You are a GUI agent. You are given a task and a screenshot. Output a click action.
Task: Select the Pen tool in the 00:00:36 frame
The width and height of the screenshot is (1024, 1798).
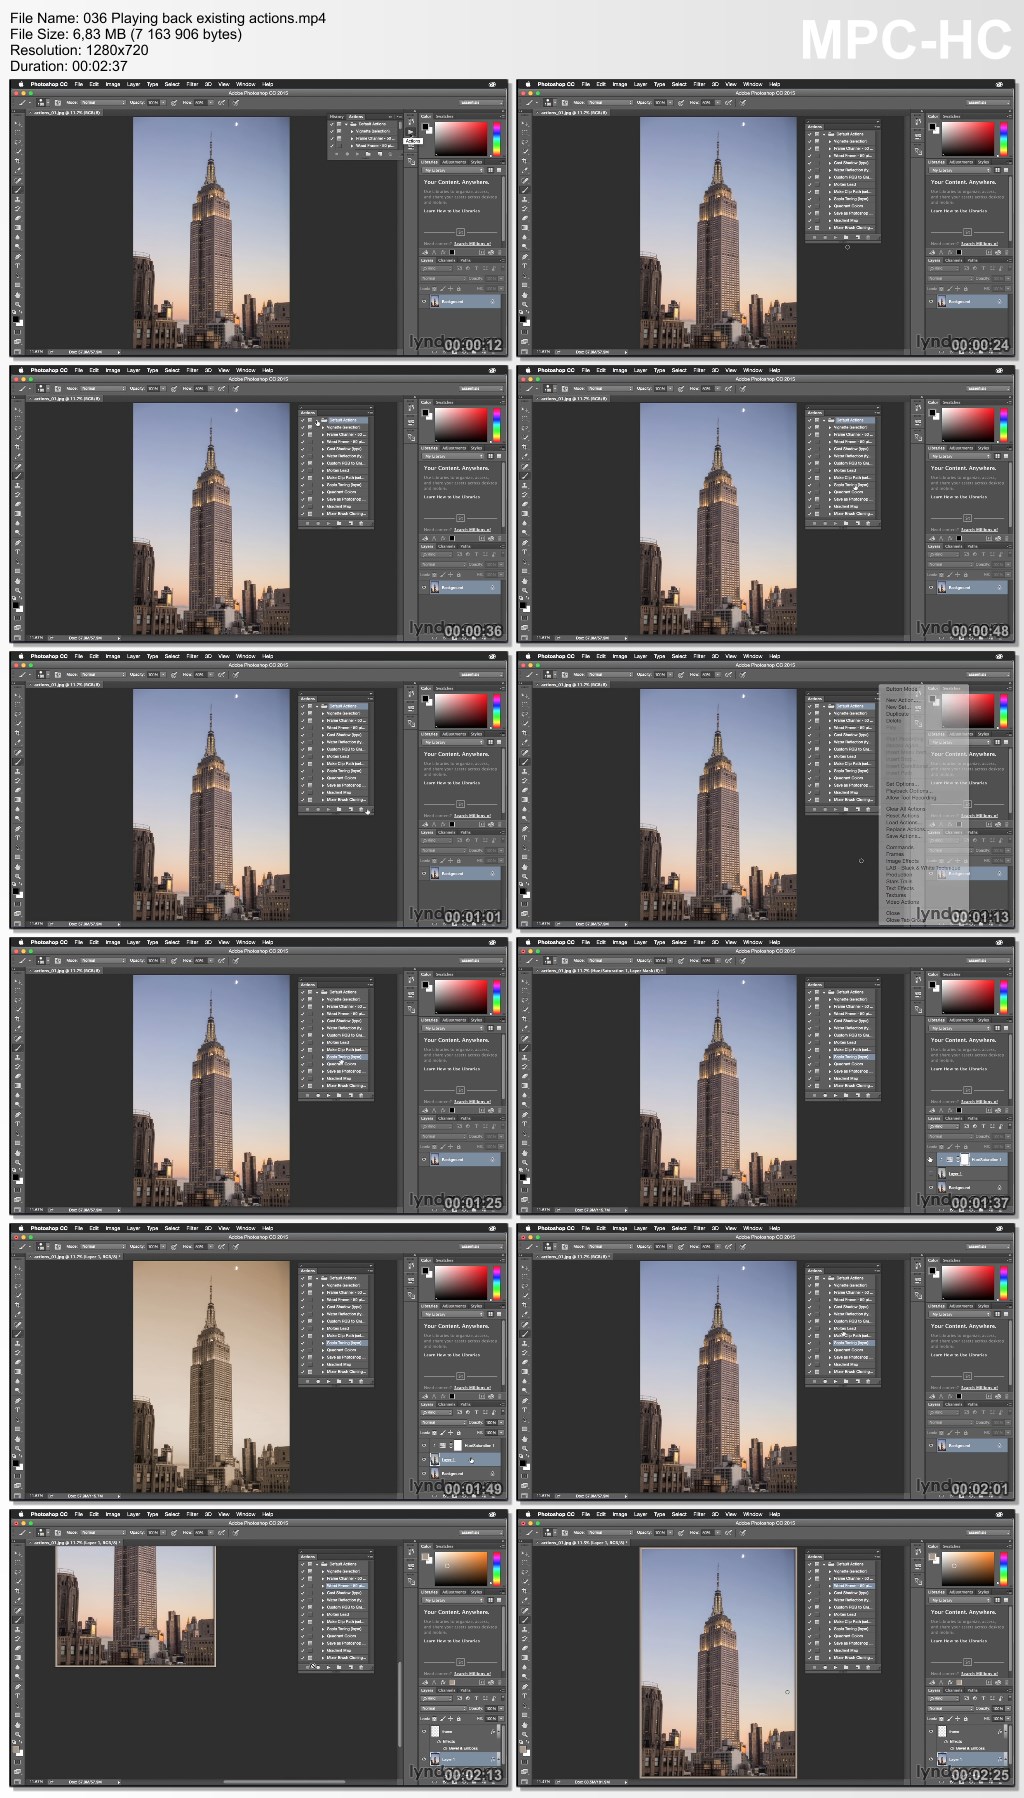click(18, 542)
